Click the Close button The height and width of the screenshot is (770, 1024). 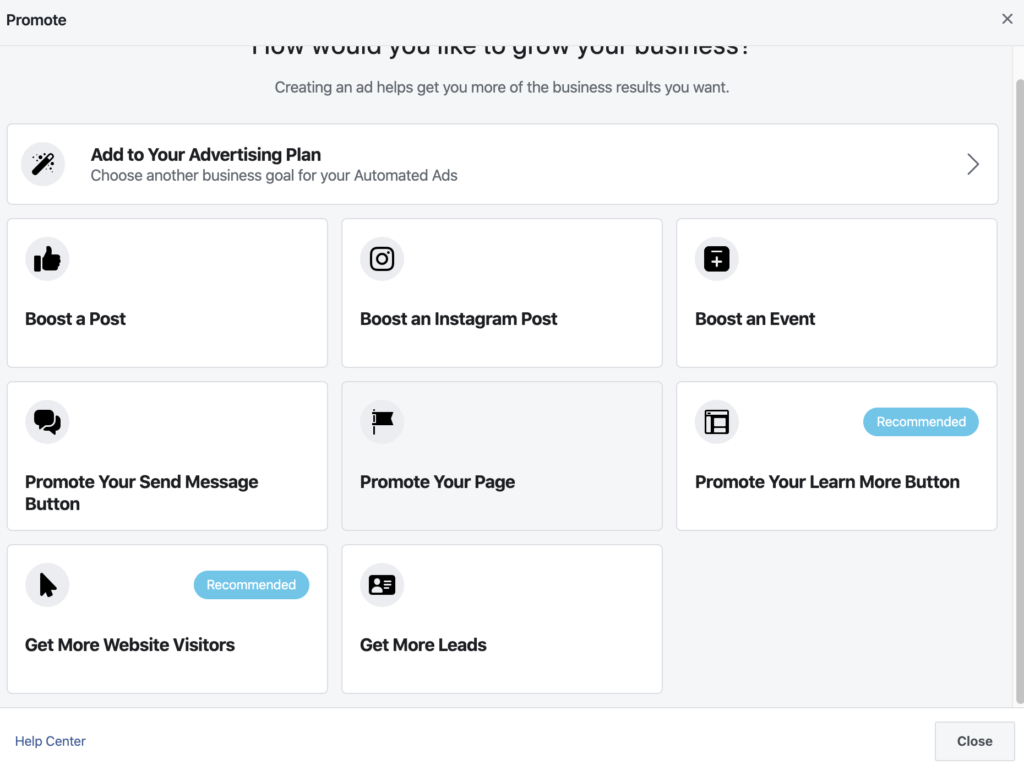coord(974,741)
